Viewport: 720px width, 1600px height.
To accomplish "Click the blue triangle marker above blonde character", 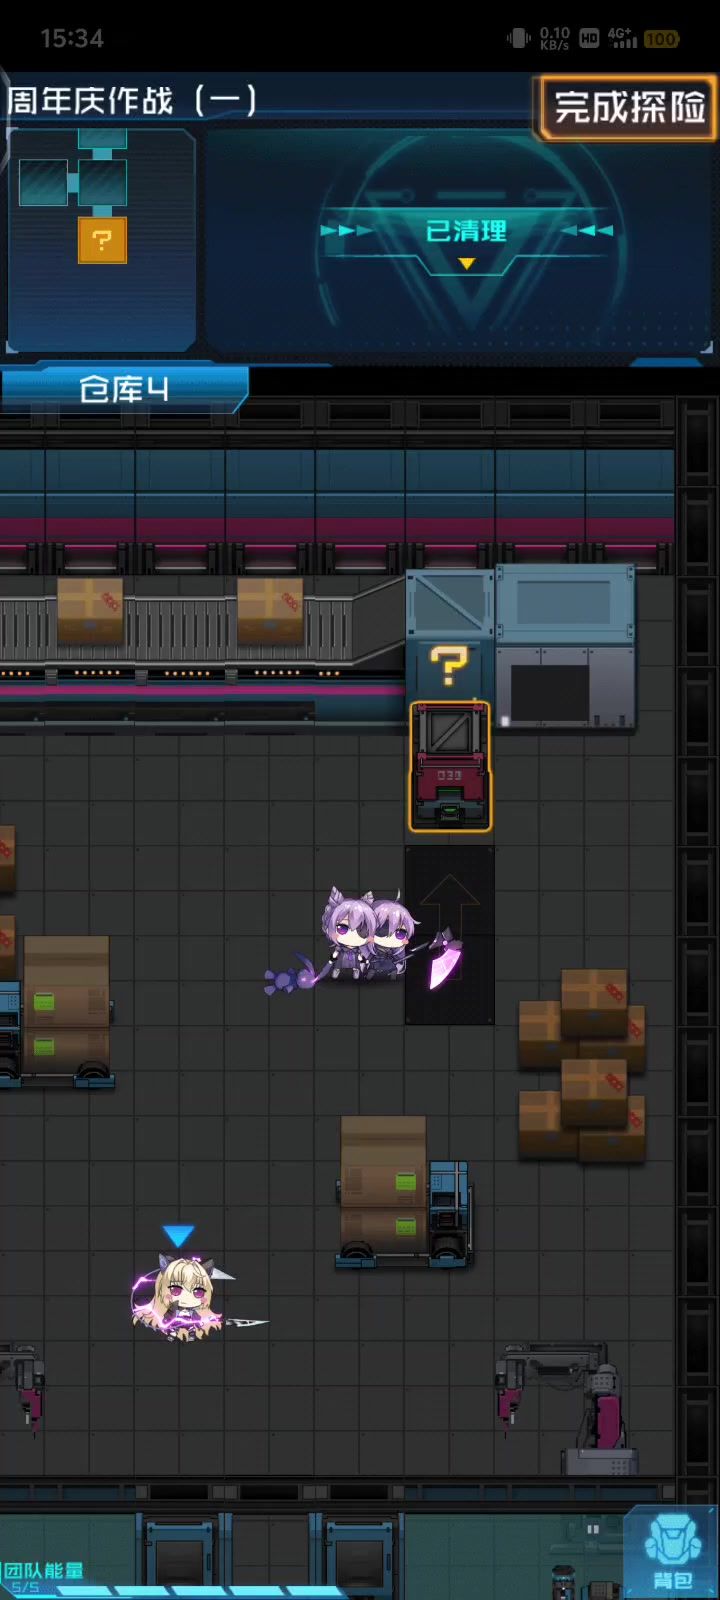I will point(178,1236).
